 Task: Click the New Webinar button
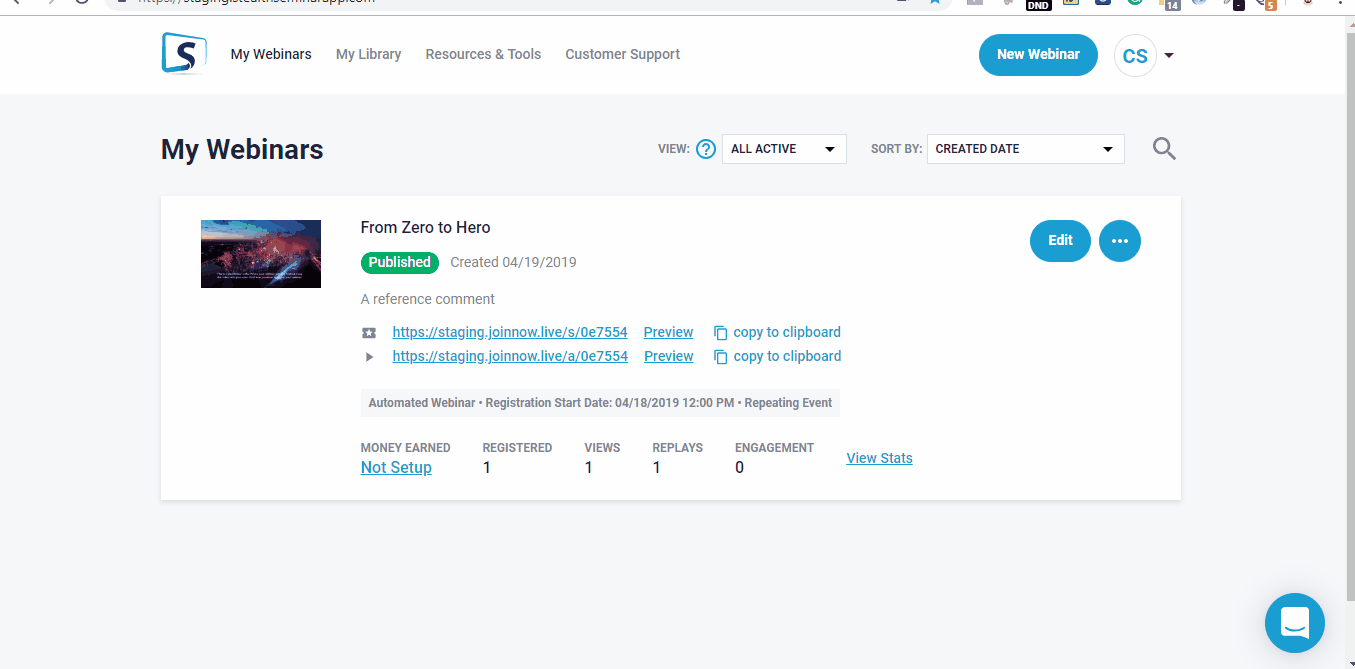pyautogui.click(x=1038, y=55)
